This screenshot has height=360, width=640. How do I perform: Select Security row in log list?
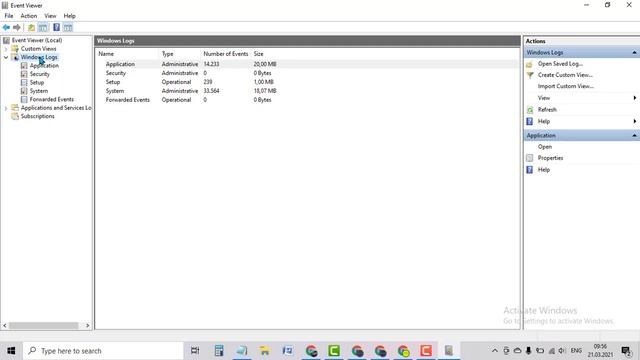click(x=307, y=73)
